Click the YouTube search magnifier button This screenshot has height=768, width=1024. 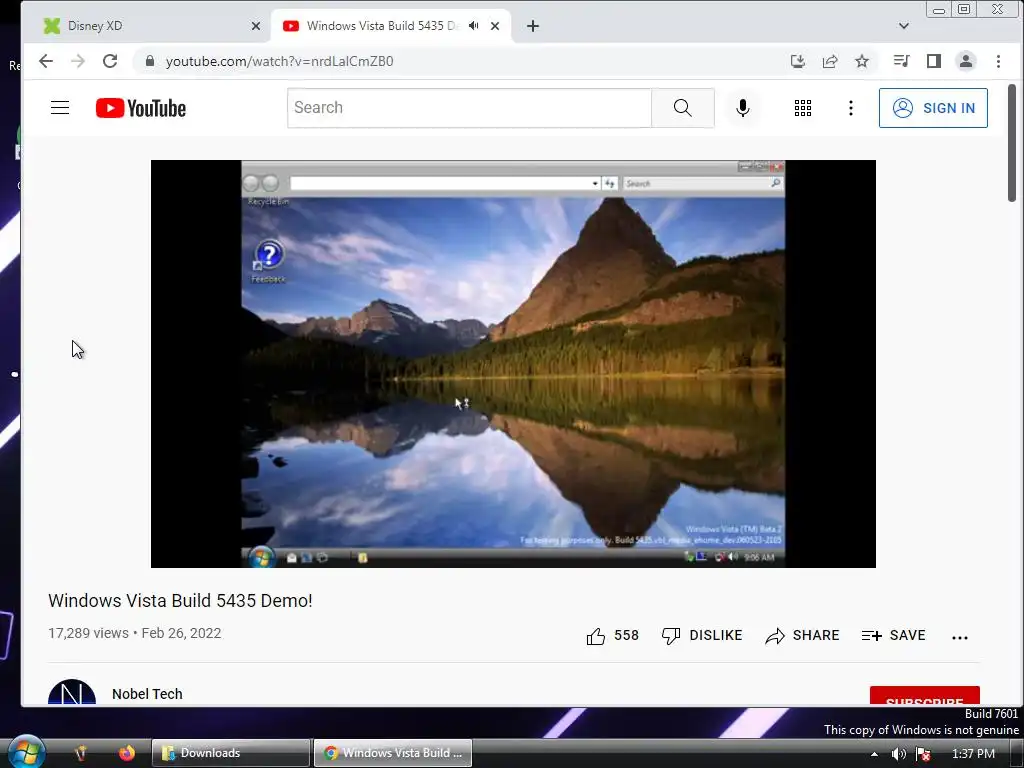tap(682, 108)
